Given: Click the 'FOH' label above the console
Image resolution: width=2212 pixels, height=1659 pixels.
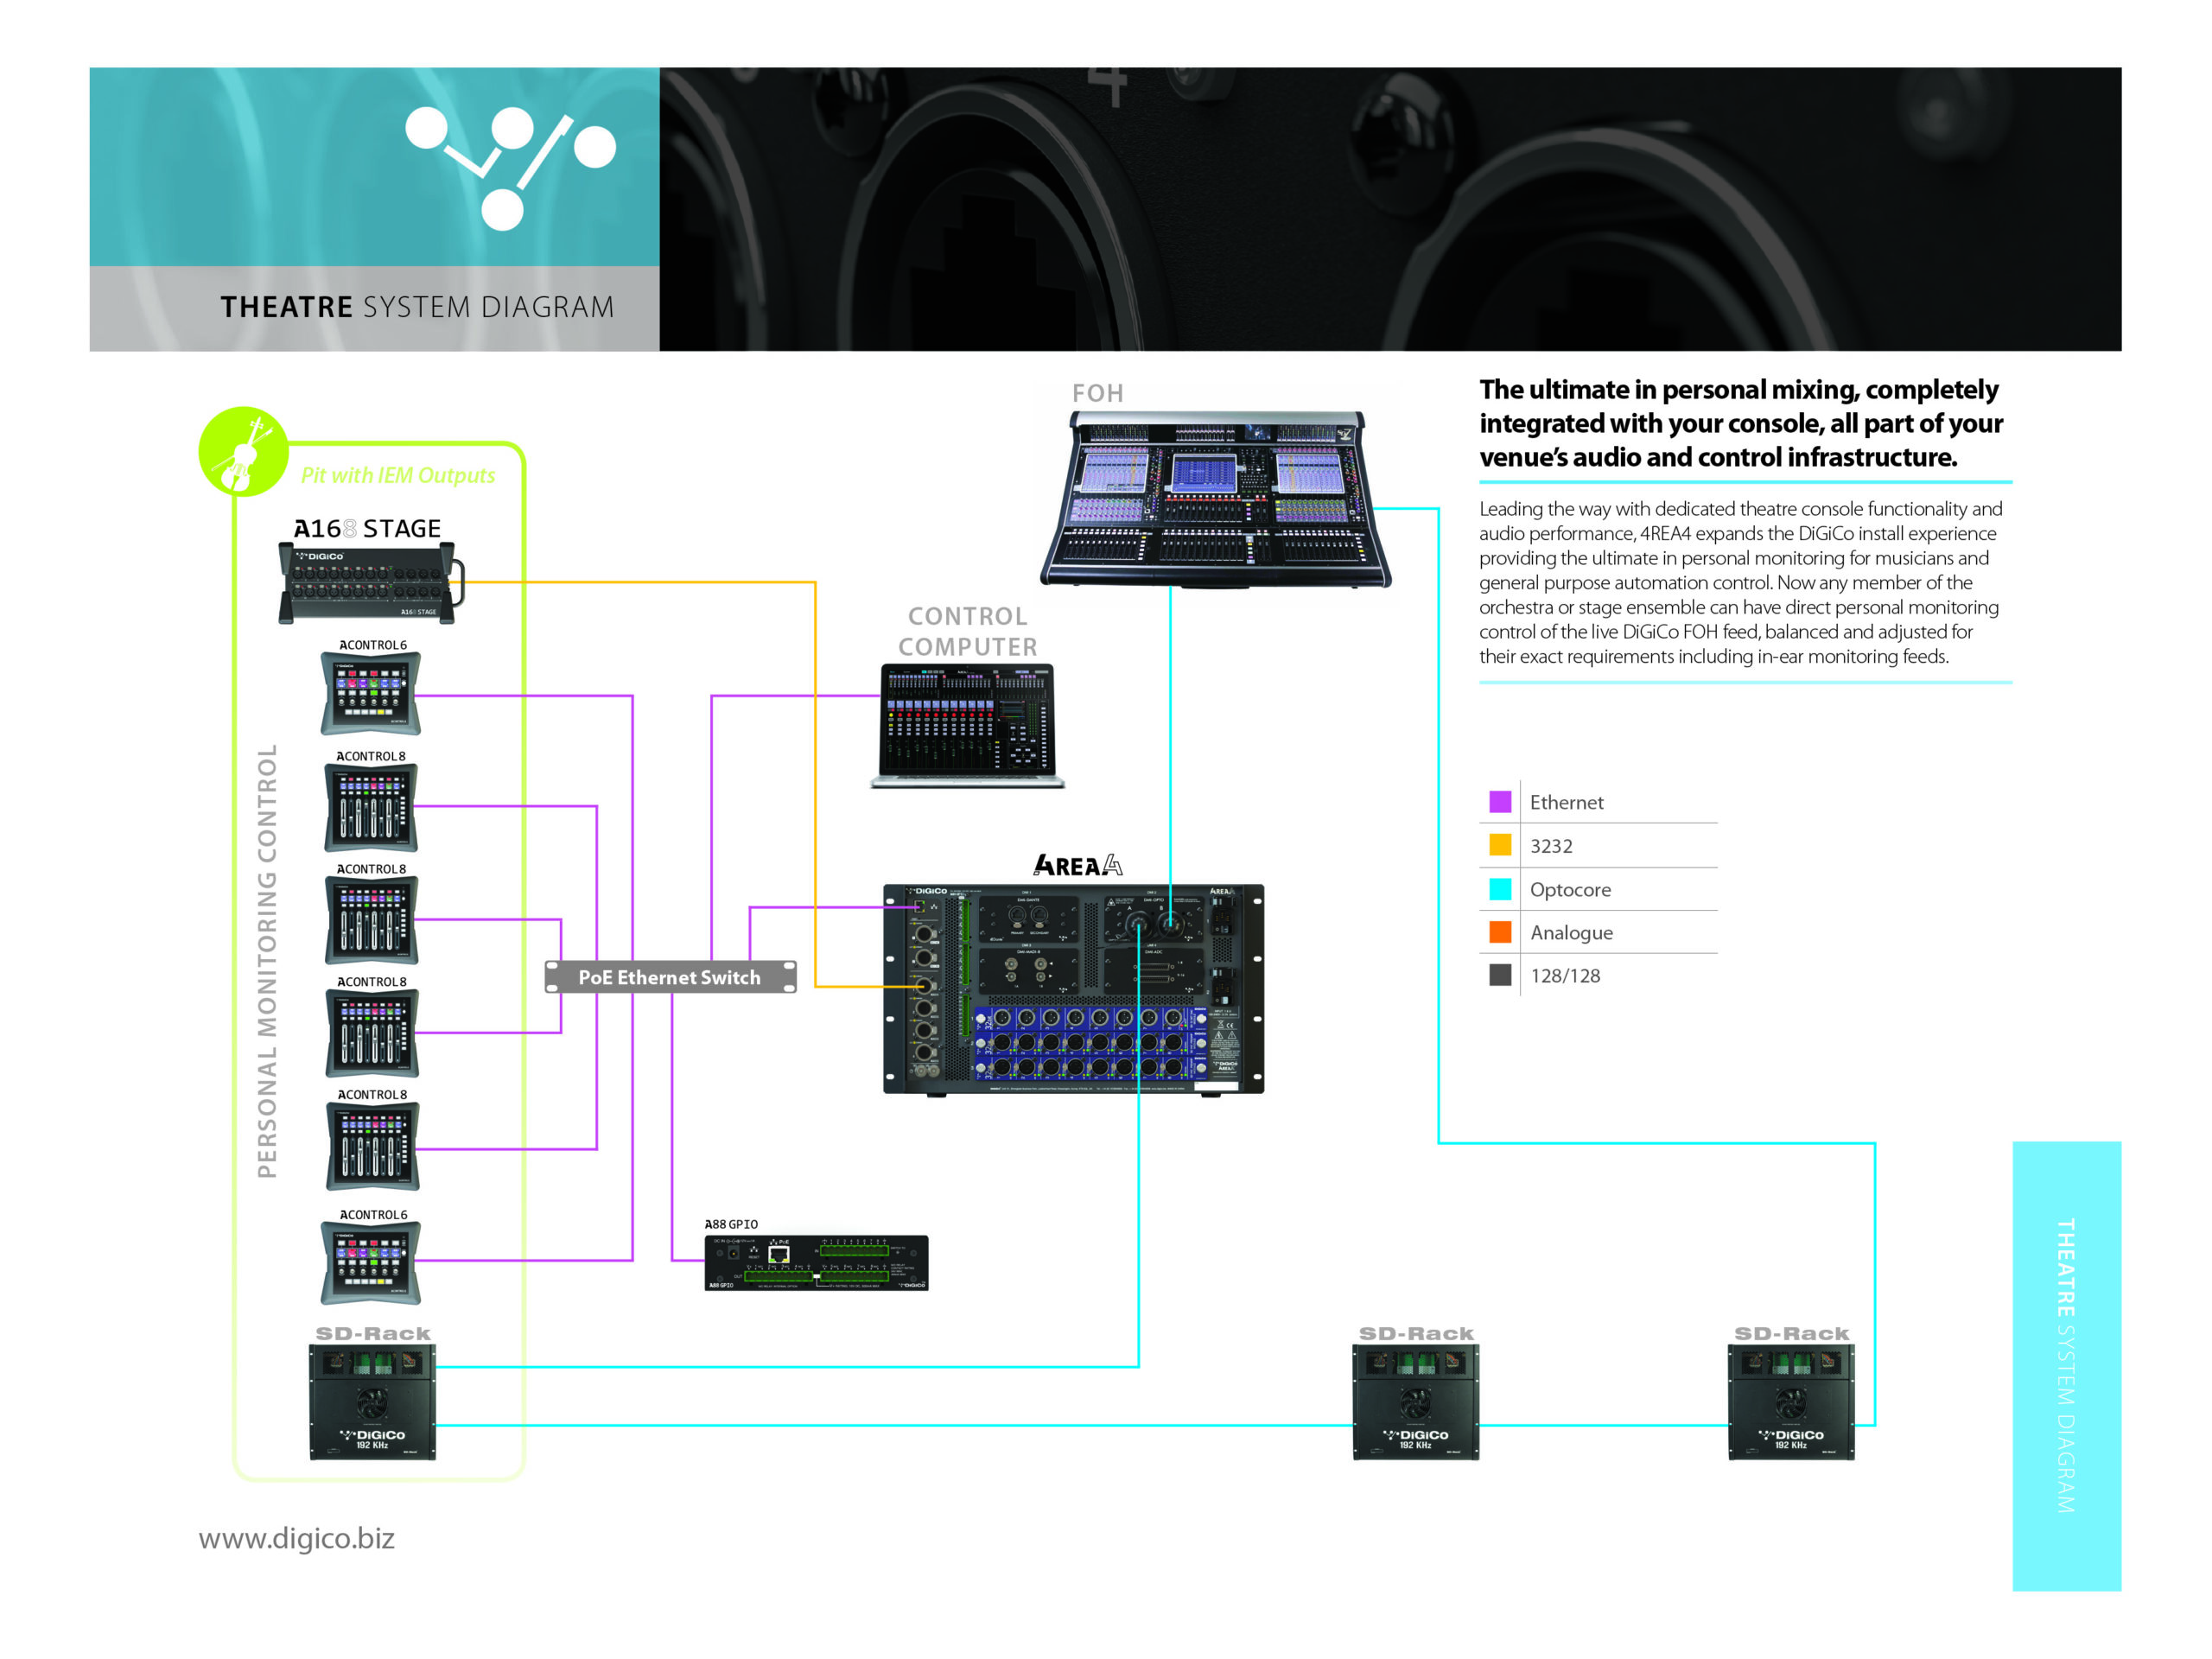Looking at the screenshot, I should coord(1098,394).
